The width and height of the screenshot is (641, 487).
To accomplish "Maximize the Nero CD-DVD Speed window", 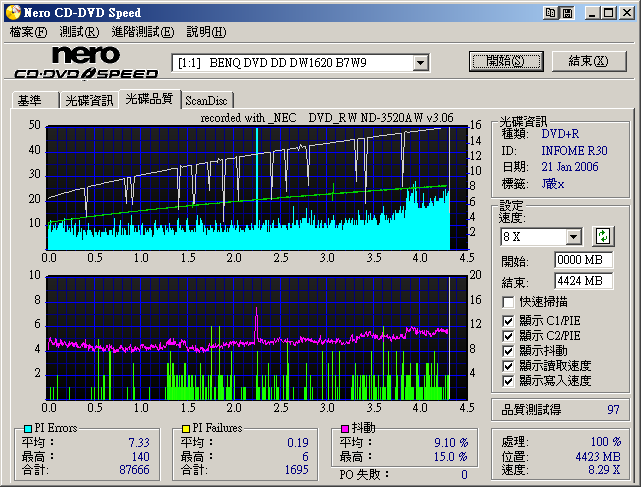I will pyautogui.click(x=609, y=13).
